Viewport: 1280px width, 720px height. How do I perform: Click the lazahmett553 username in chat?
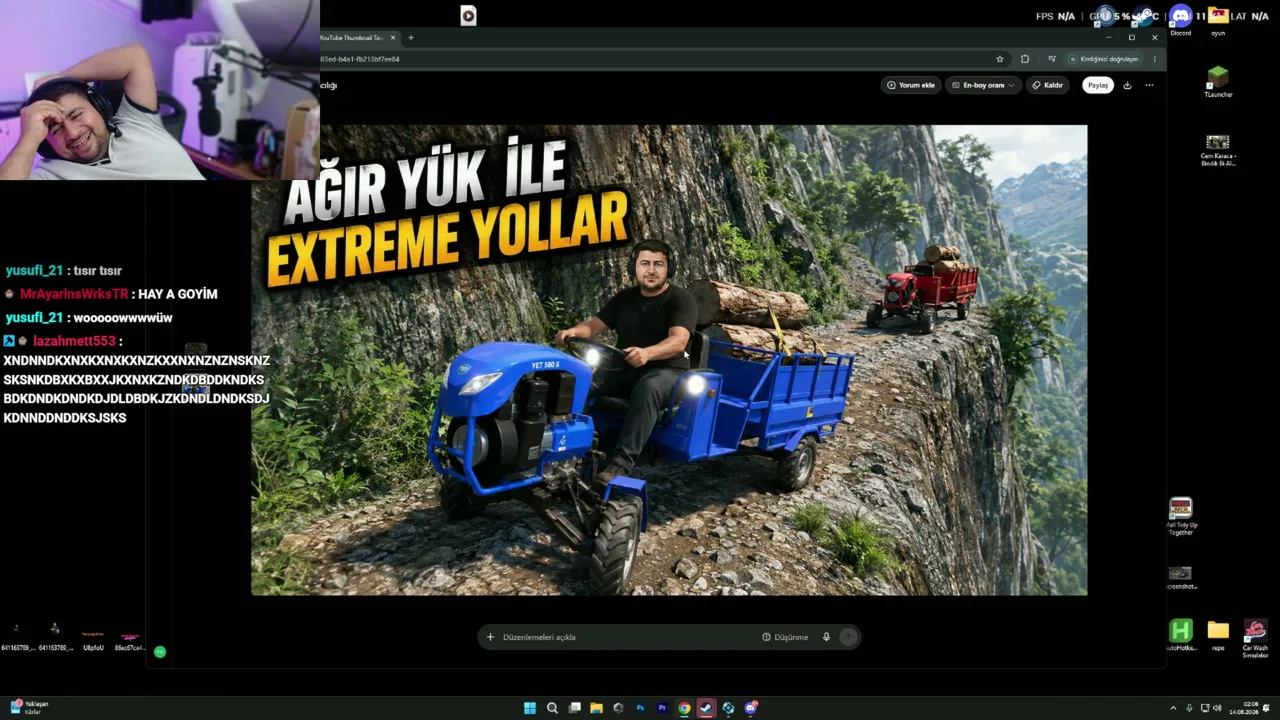click(x=74, y=341)
